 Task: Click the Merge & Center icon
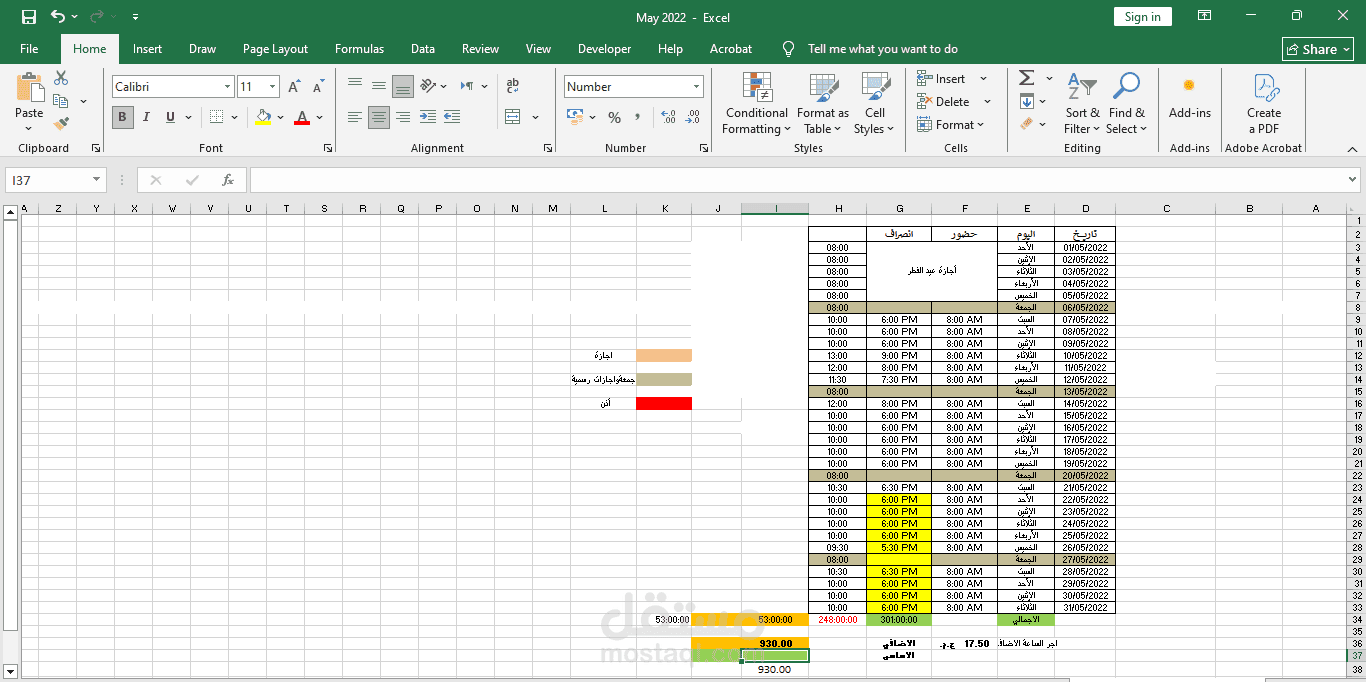click(513, 117)
